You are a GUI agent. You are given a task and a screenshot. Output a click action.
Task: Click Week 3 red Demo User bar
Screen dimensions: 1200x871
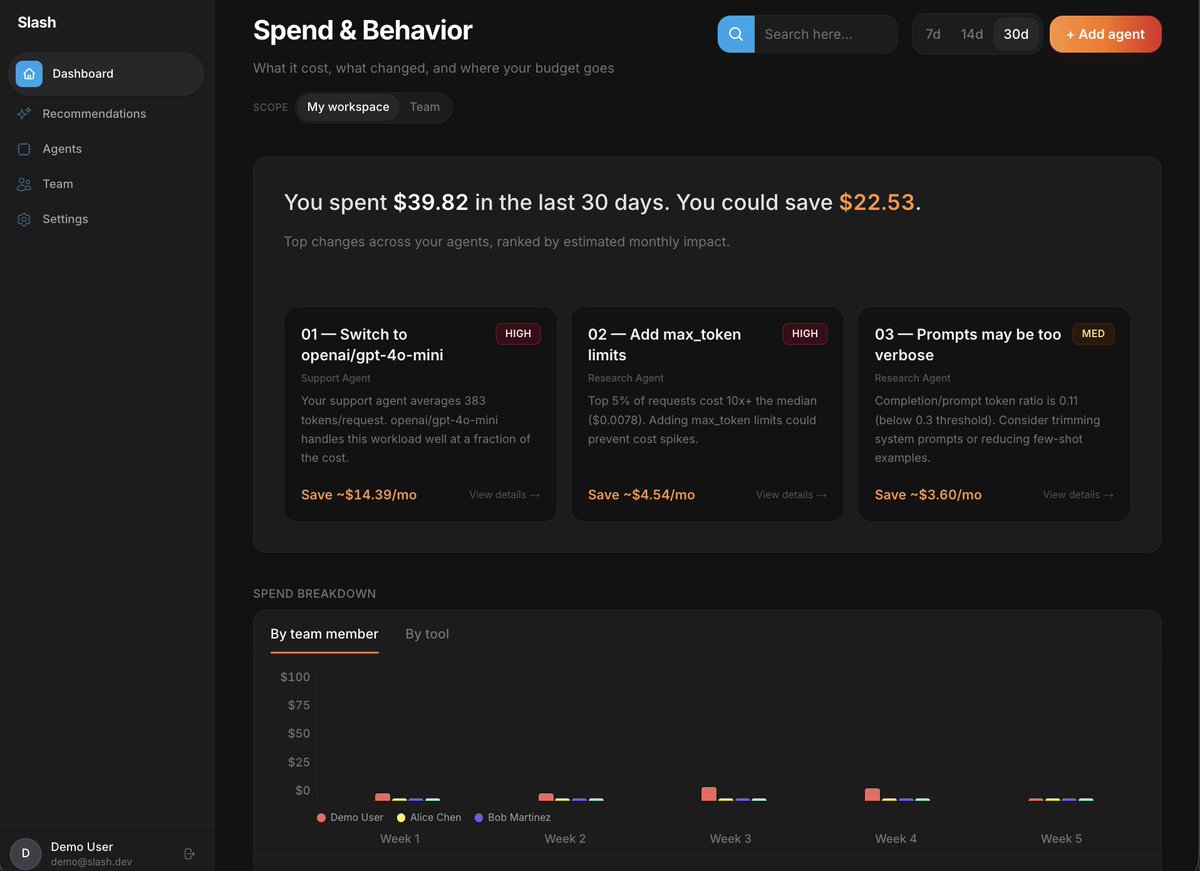coord(709,794)
